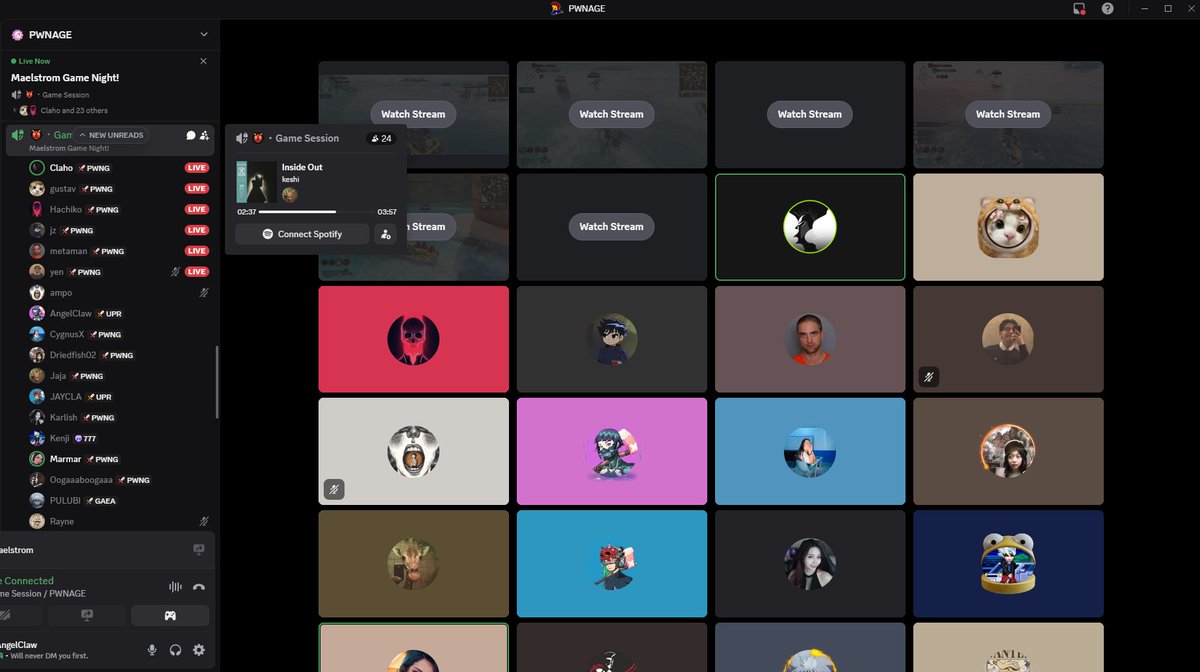This screenshot has height=672, width=1200.
Task: Open the PWNAGE server dropdown menu
Action: [204, 34]
